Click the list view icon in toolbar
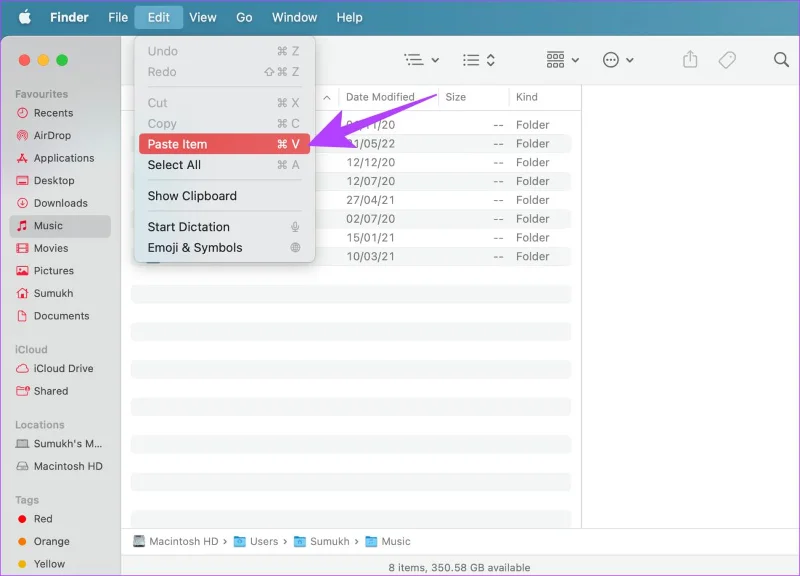 point(414,60)
